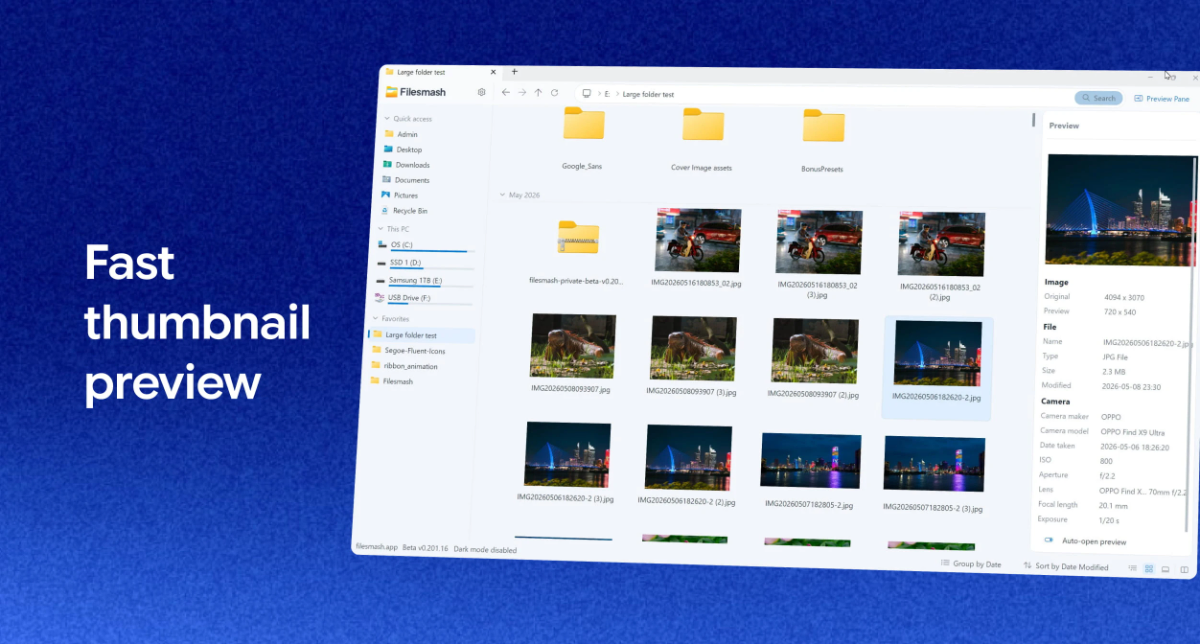Screen dimensions: 1200x644
Task: Switch to list view icon
Action: click(x=1132, y=568)
